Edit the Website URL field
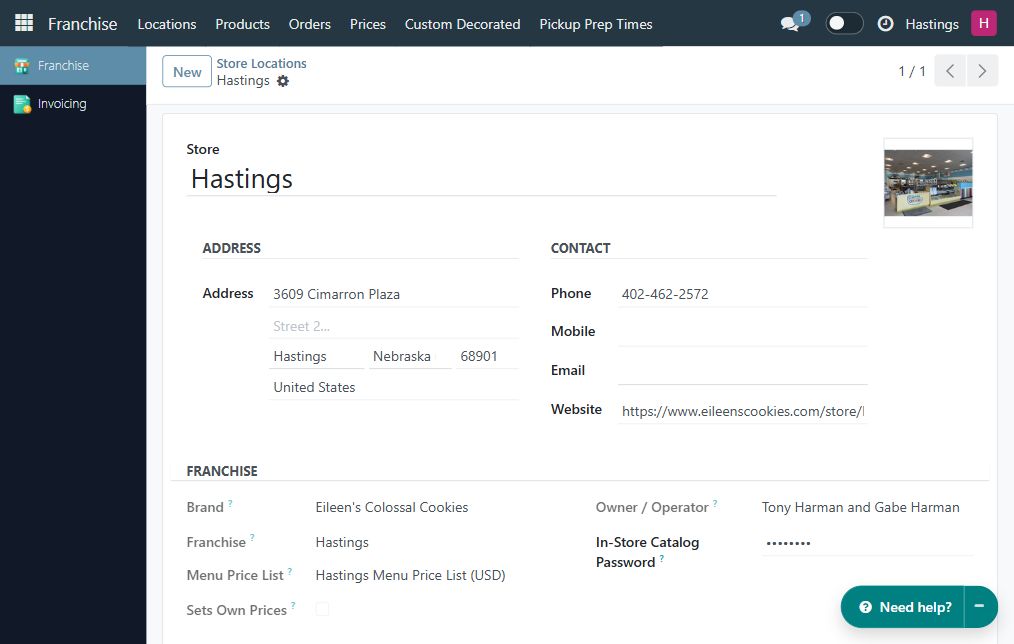This screenshot has width=1014, height=644. pyautogui.click(x=742, y=411)
